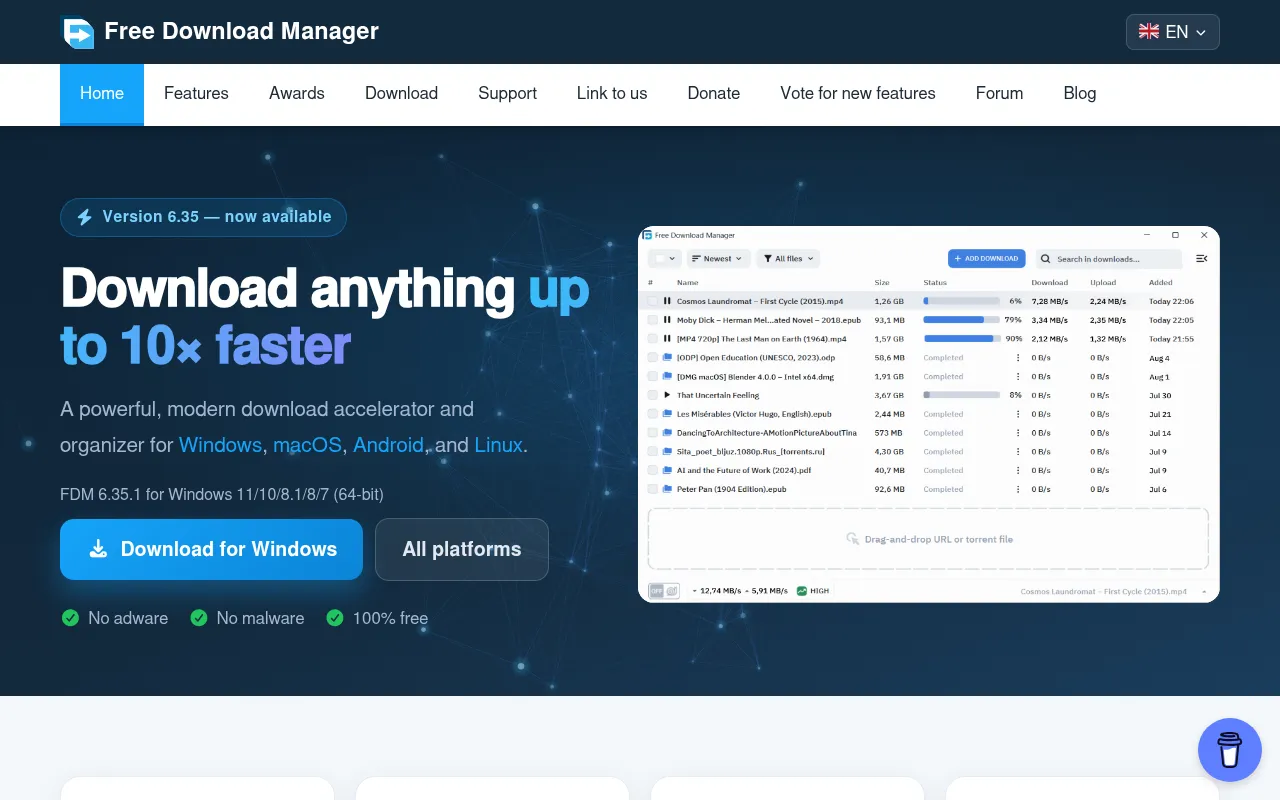1280x800 pixels.
Task: Tick the checkbox for Moby Dick row
Action: click(653, 320)
